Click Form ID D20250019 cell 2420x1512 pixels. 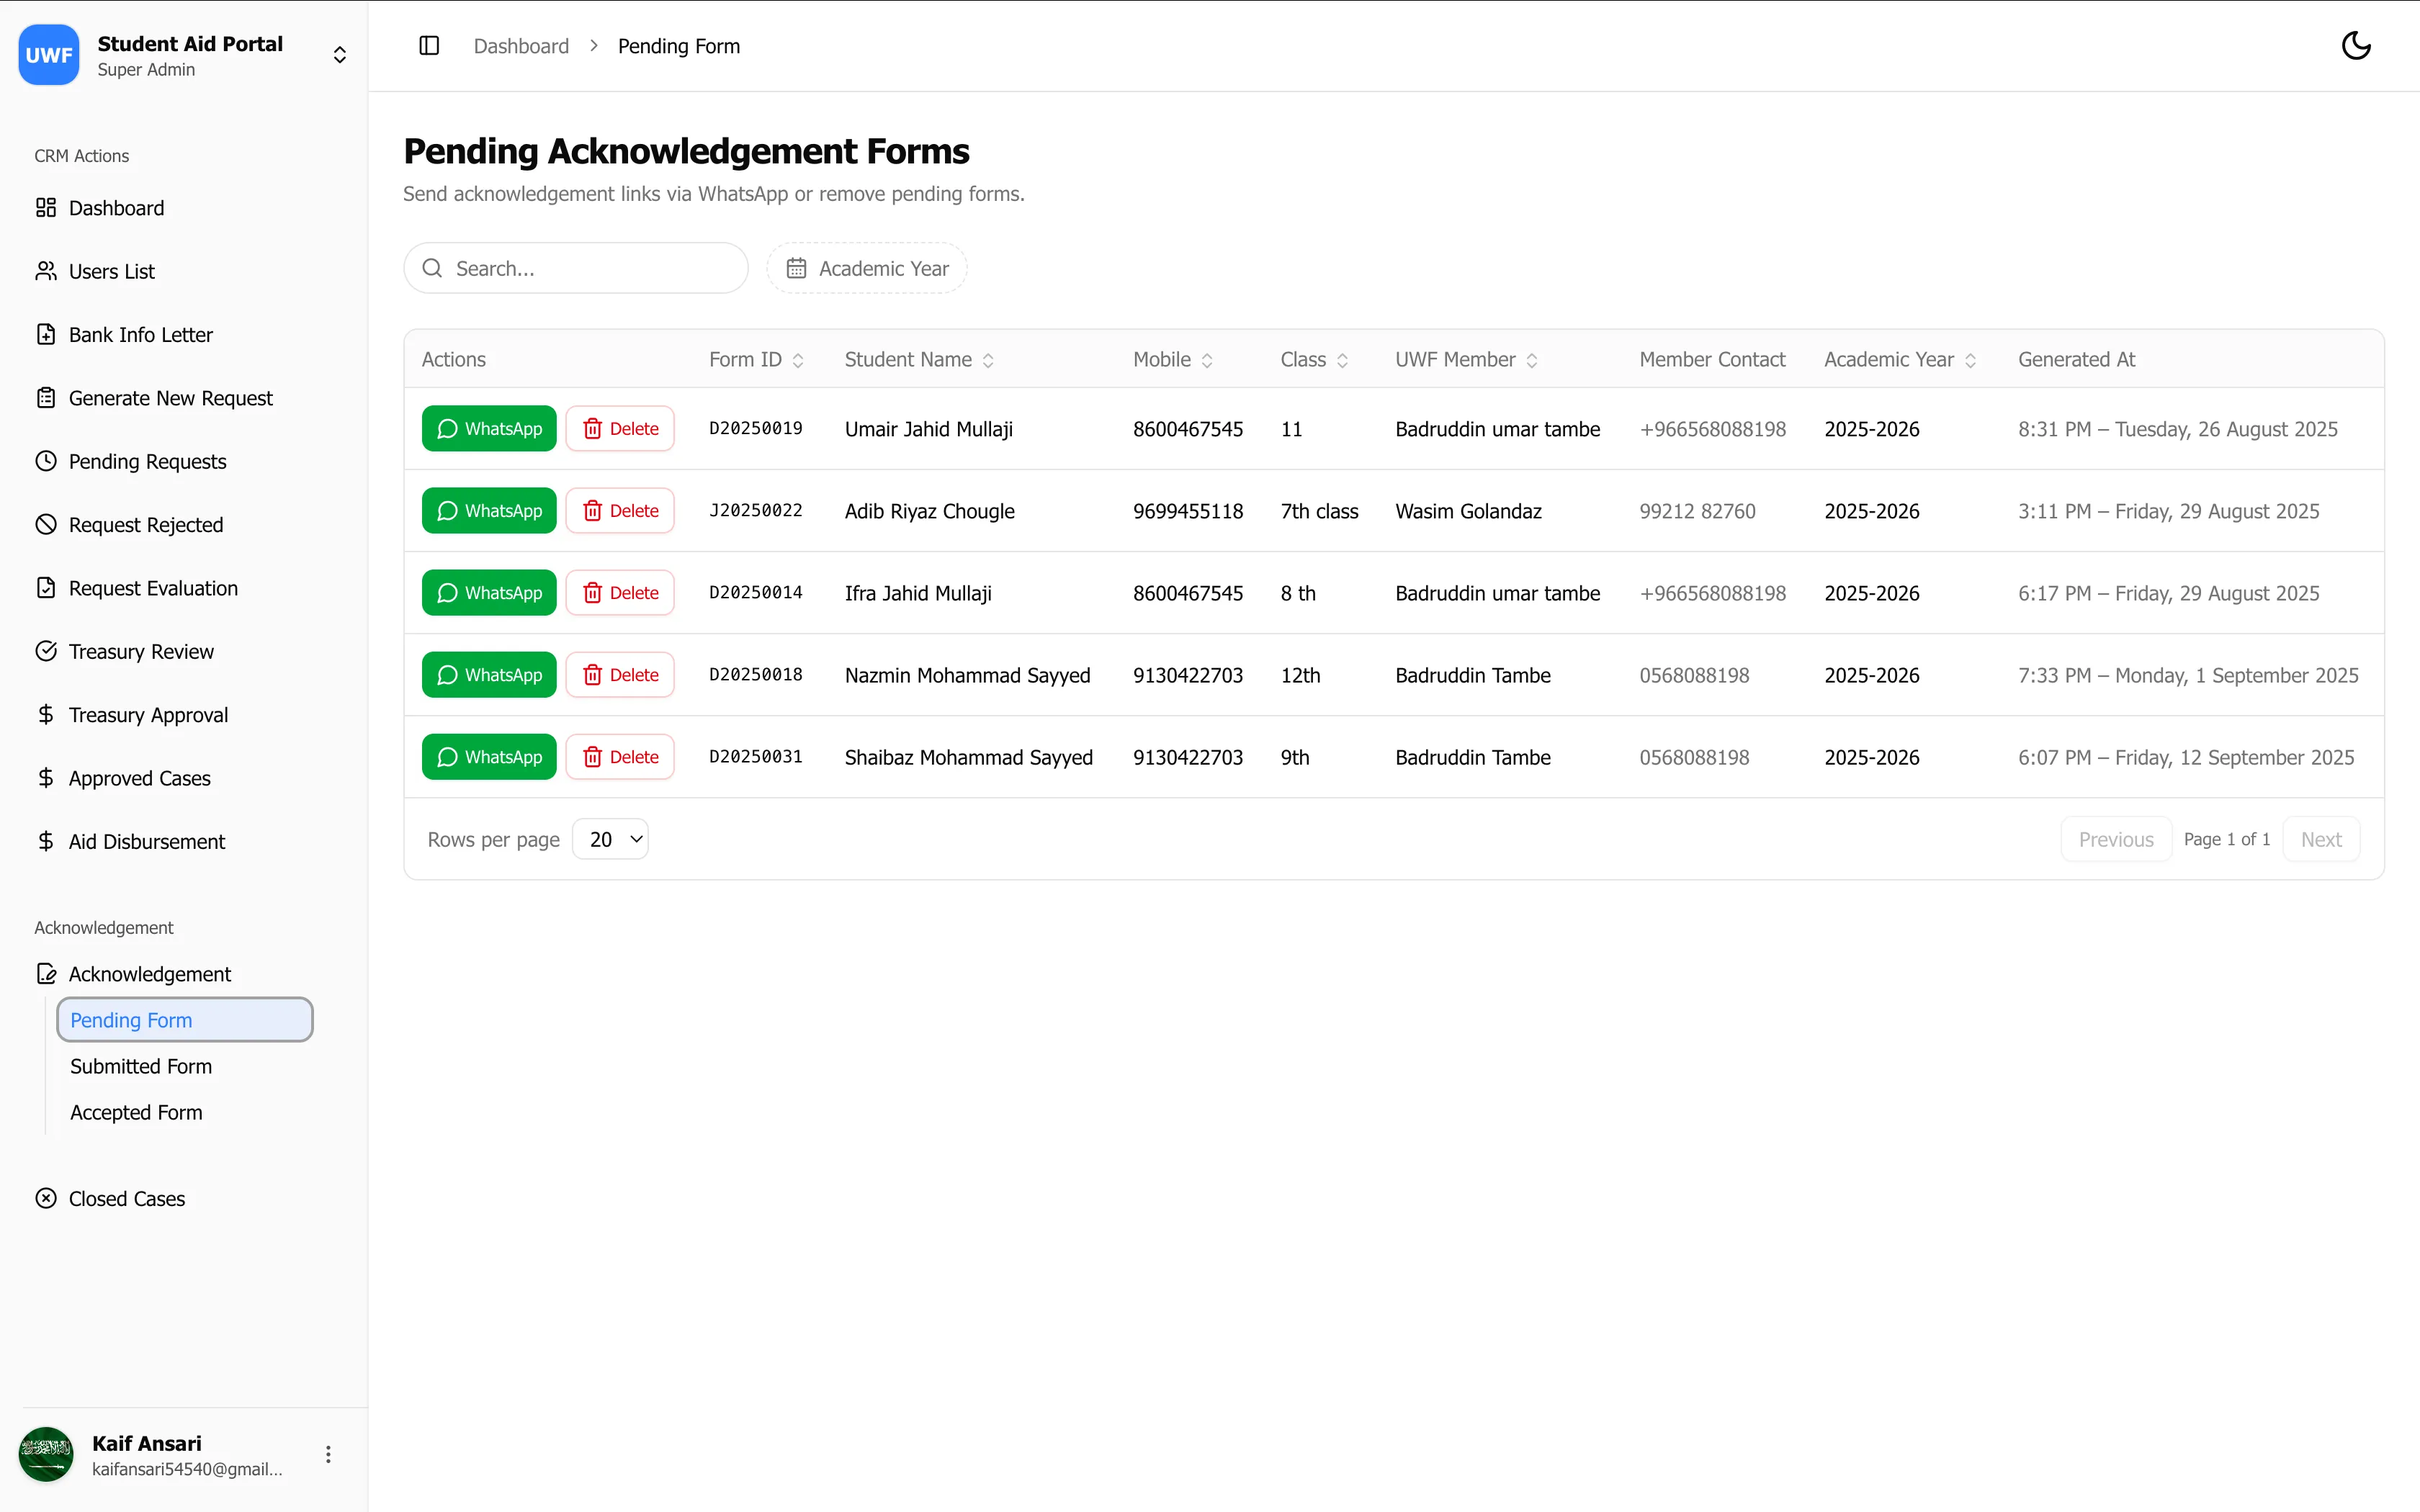[756, 428]
